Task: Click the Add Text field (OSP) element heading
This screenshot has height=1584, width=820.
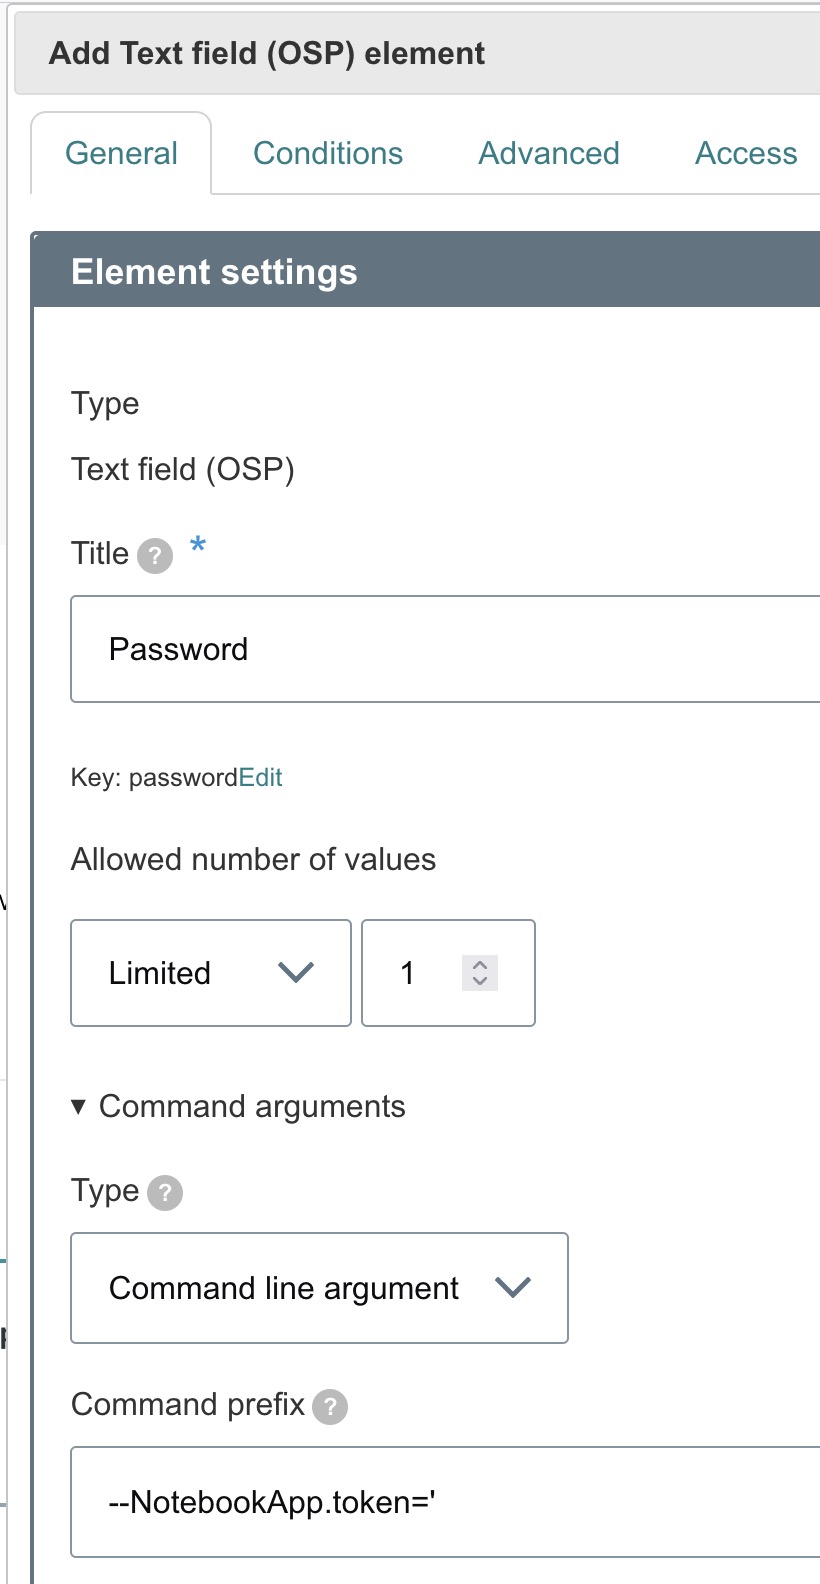Action: [x=267, y=53]
